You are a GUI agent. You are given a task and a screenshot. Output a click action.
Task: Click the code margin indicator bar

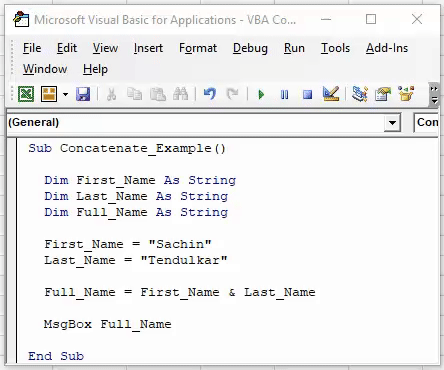12,251
